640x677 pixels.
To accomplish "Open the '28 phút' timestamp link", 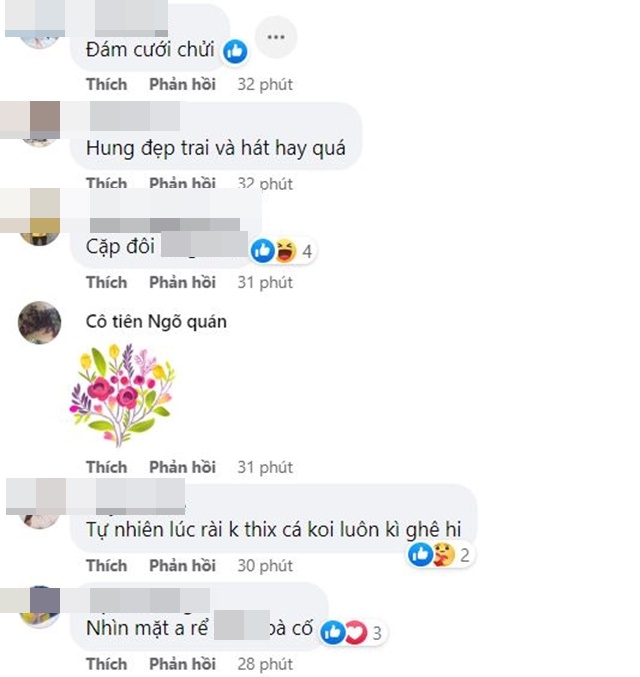I will click(265, 664).
